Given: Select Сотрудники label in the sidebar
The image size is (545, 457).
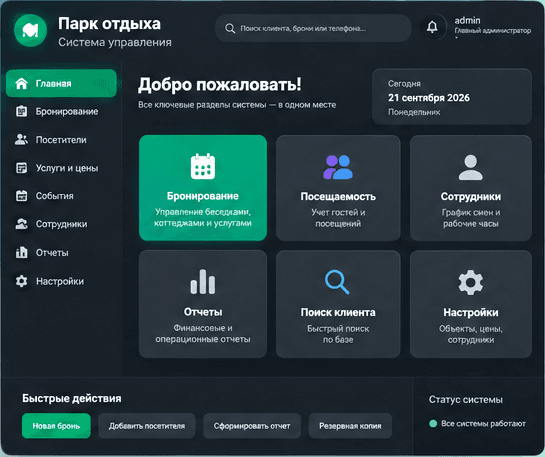Looking at the screenshot, I should click(62, 224).
